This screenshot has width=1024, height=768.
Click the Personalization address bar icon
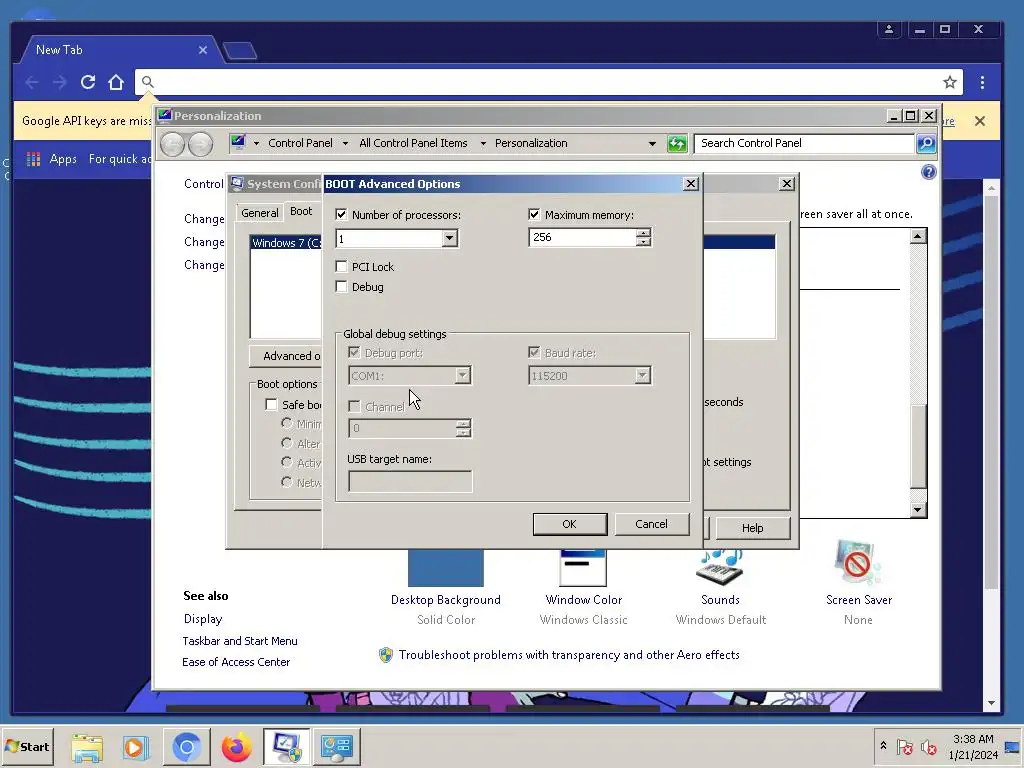point(238,142)
